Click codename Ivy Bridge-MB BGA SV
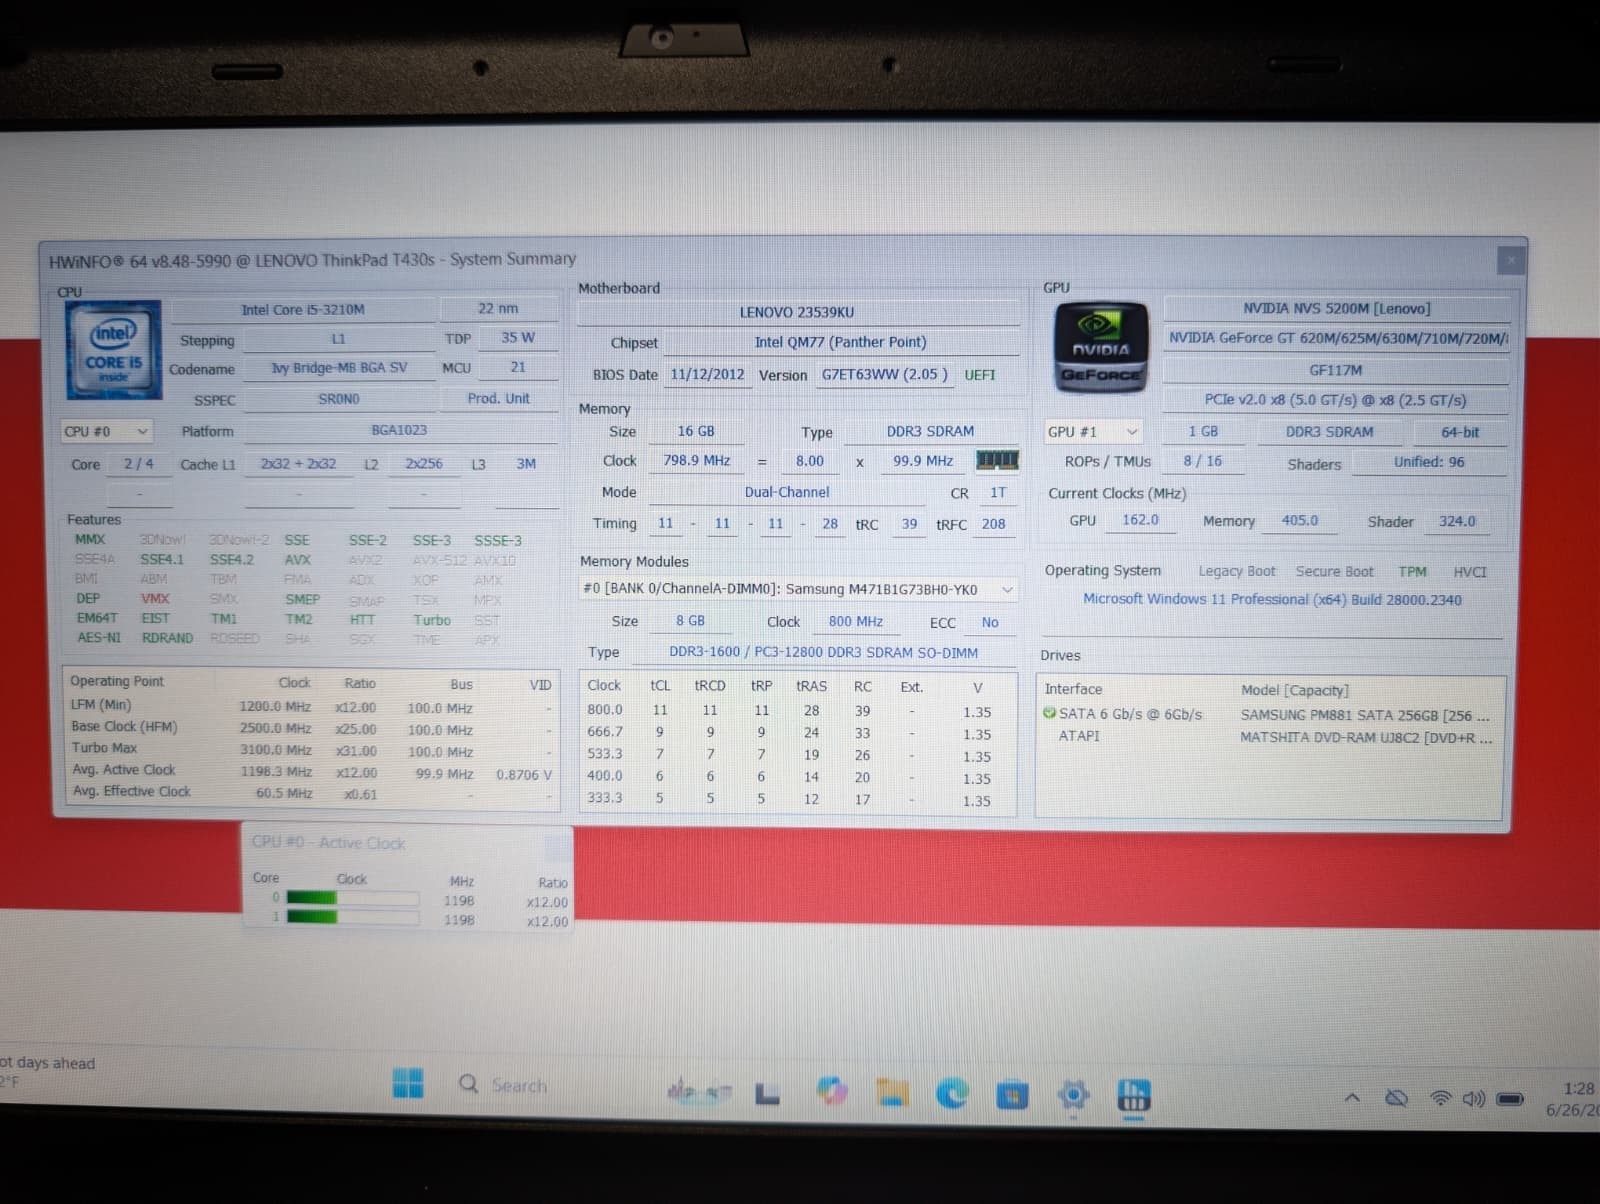The width and height of the screenshot is (1600, 1204). 339,368
